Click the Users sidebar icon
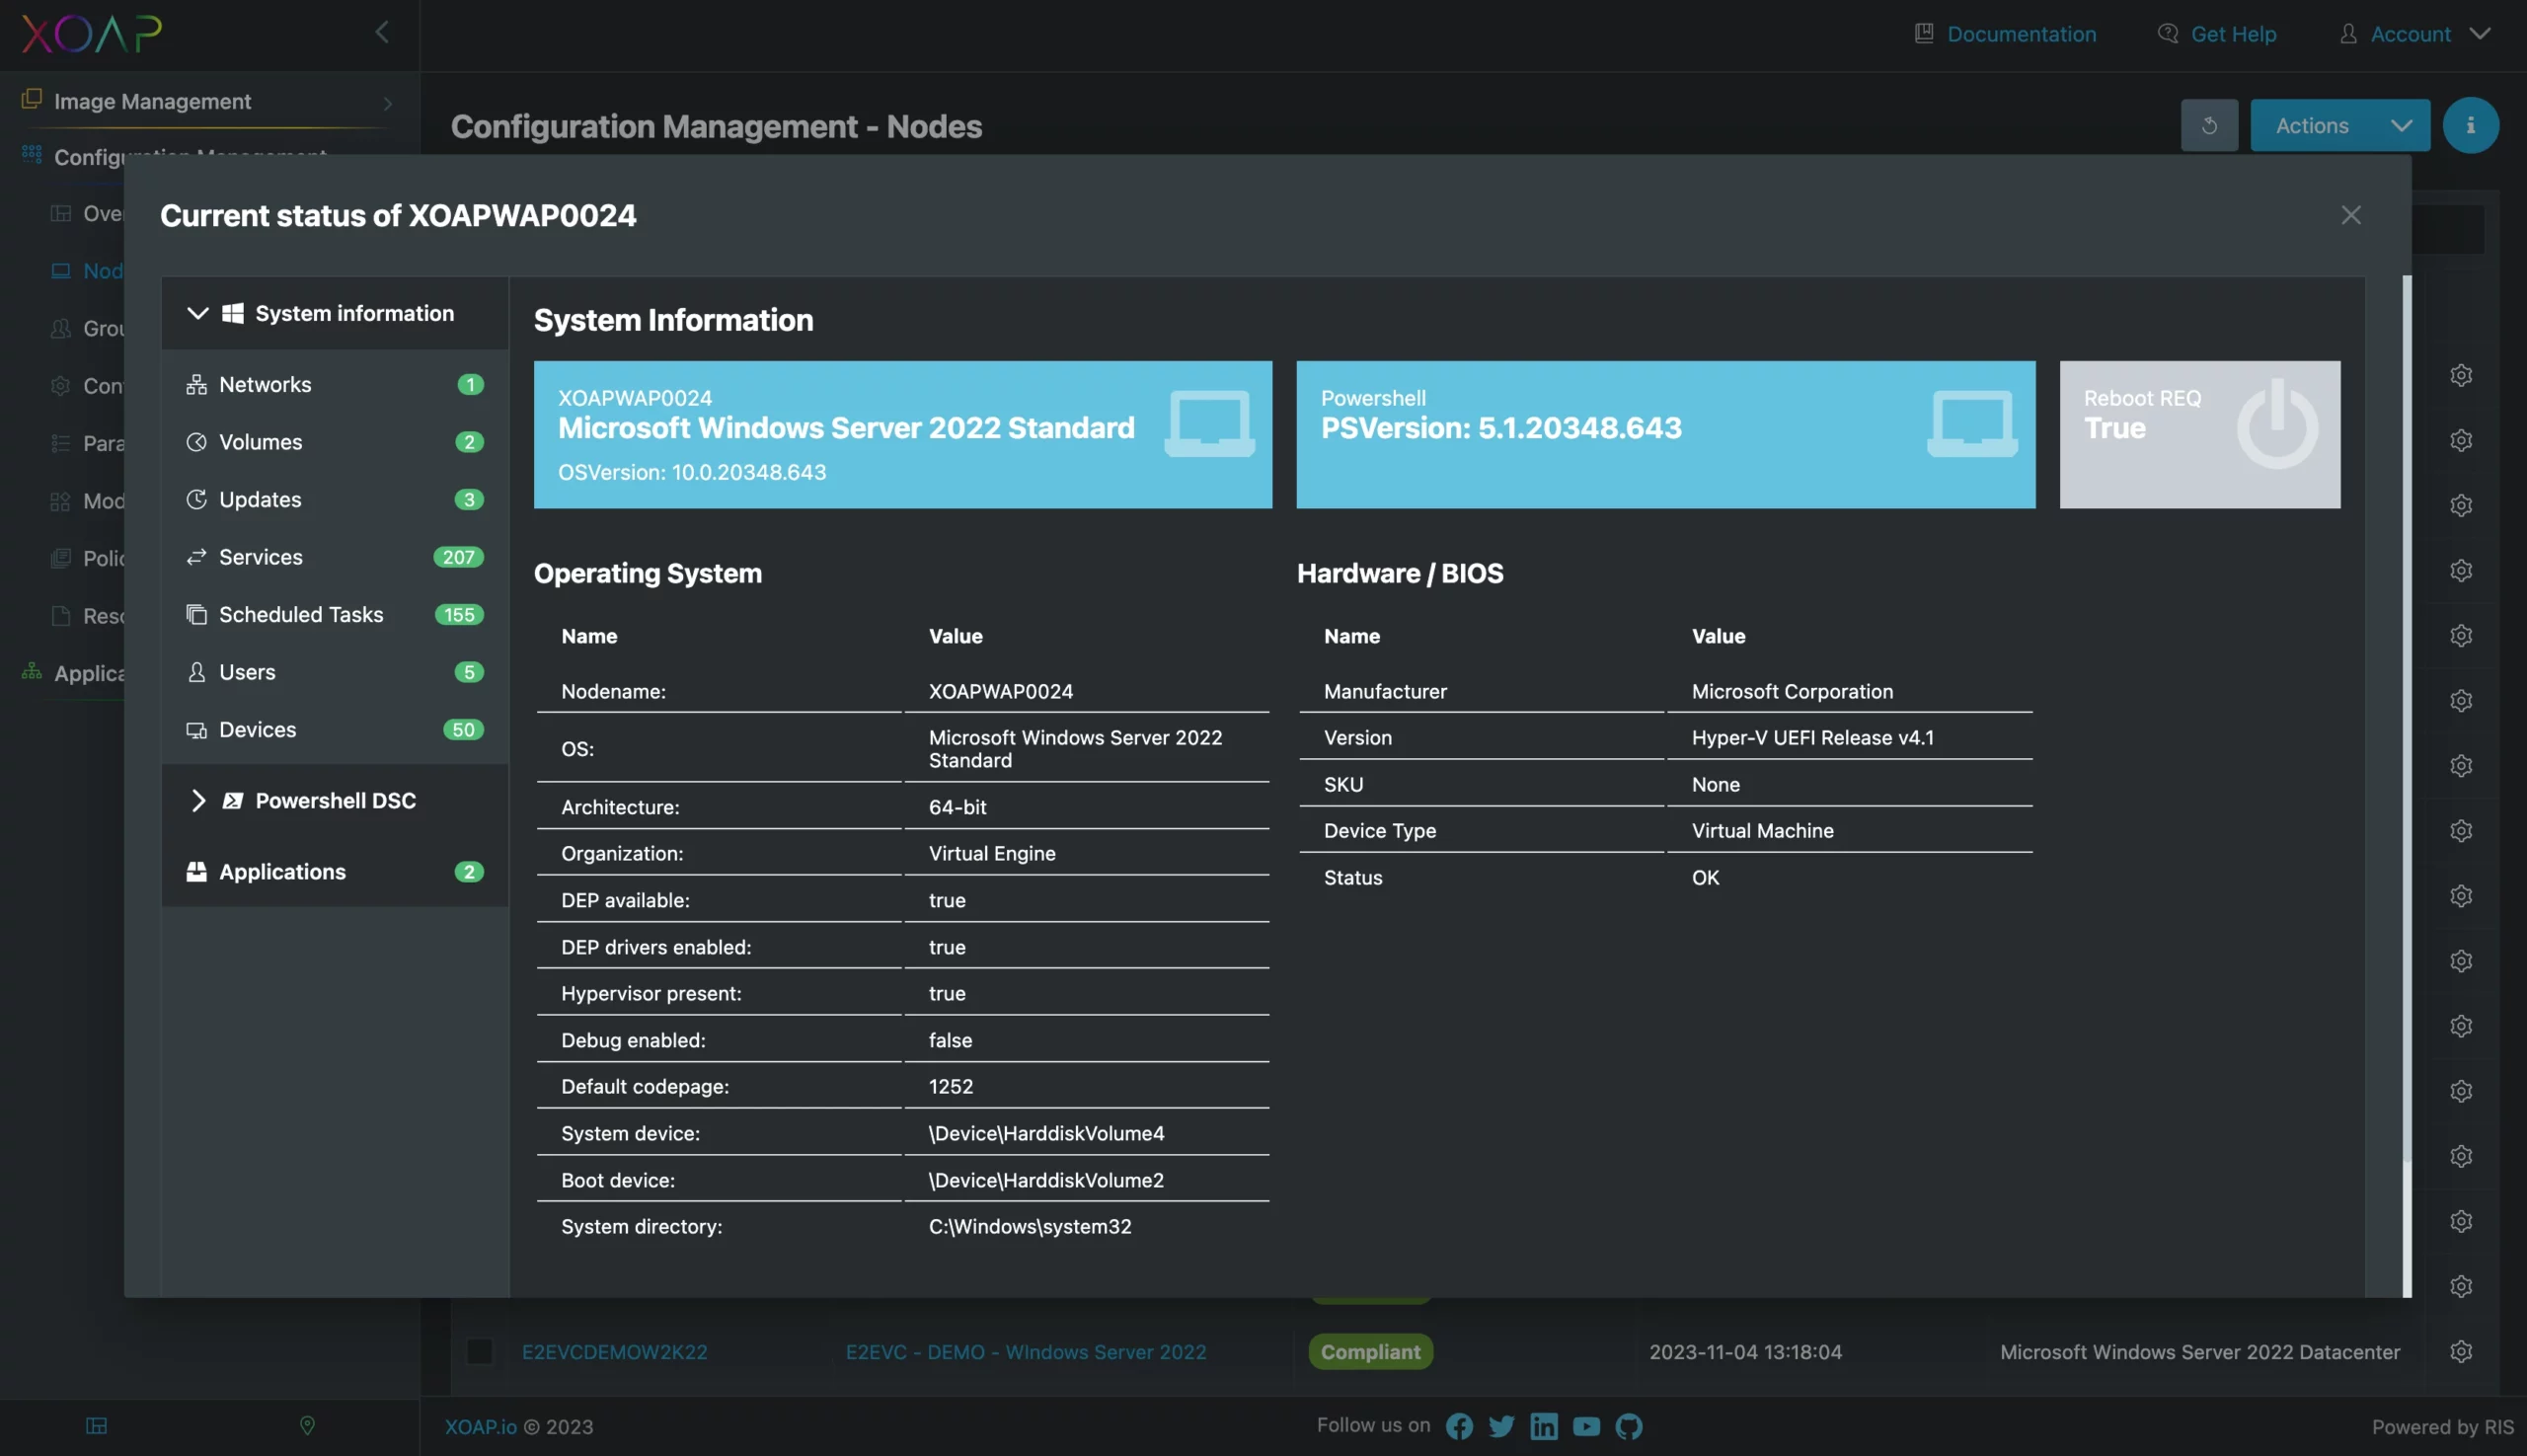2527x1456 pixels. (194, 671)
